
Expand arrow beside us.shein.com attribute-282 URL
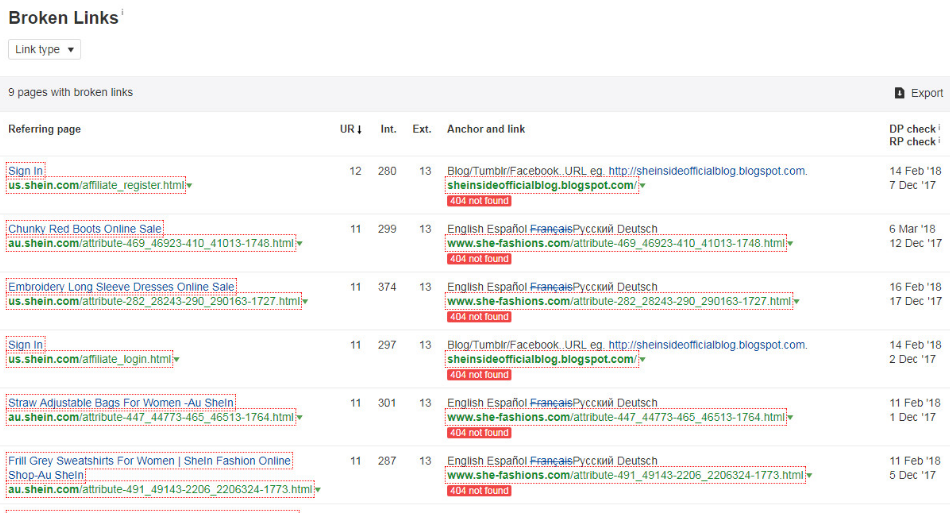[x=305, y=302]
